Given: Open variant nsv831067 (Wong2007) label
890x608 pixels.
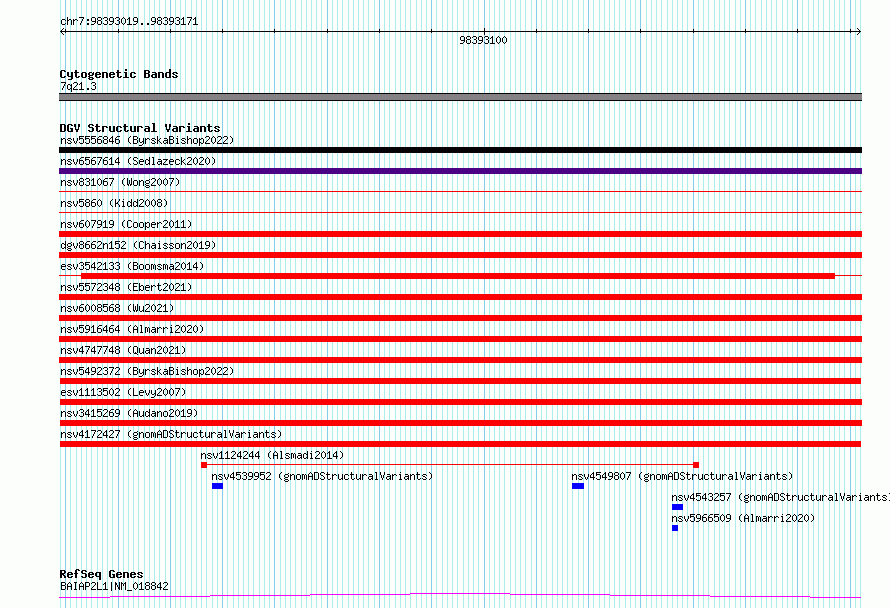Looking at the screenshot, I should click(x=120, y=182).
